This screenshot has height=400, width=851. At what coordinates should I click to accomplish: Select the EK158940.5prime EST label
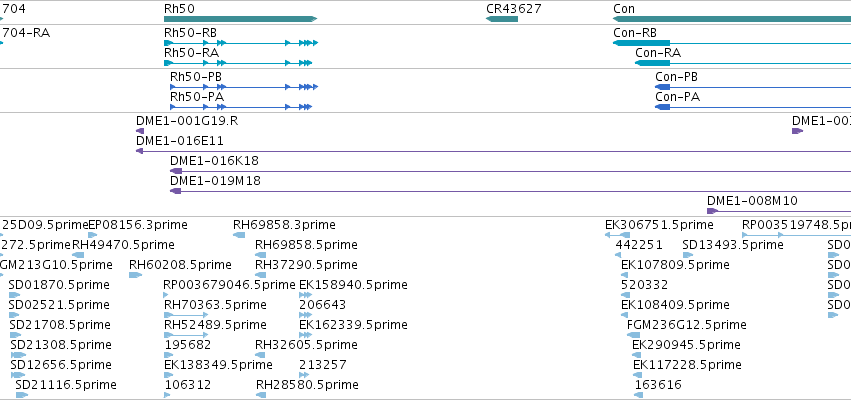[353, 285]
